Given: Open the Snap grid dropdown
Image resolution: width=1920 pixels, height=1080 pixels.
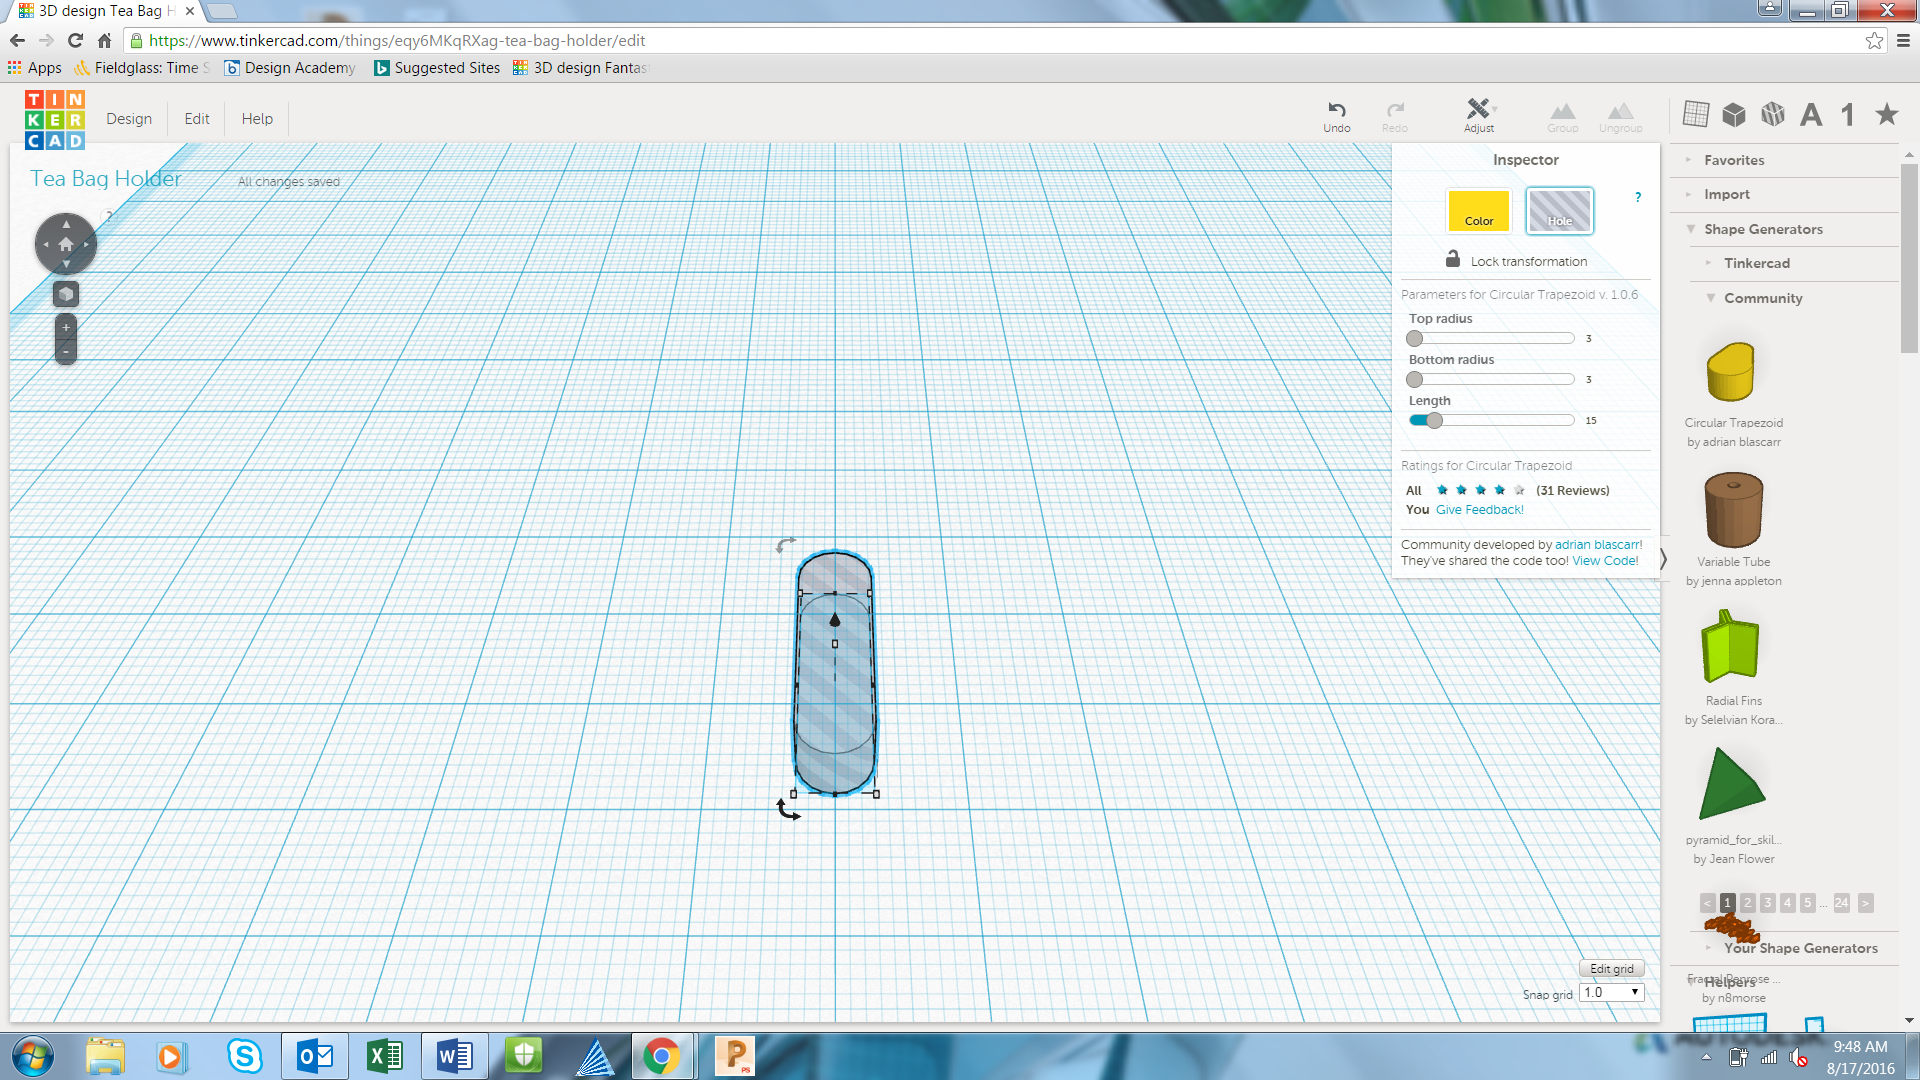Looking at the screenshot, I should [x=1611, y=993].
